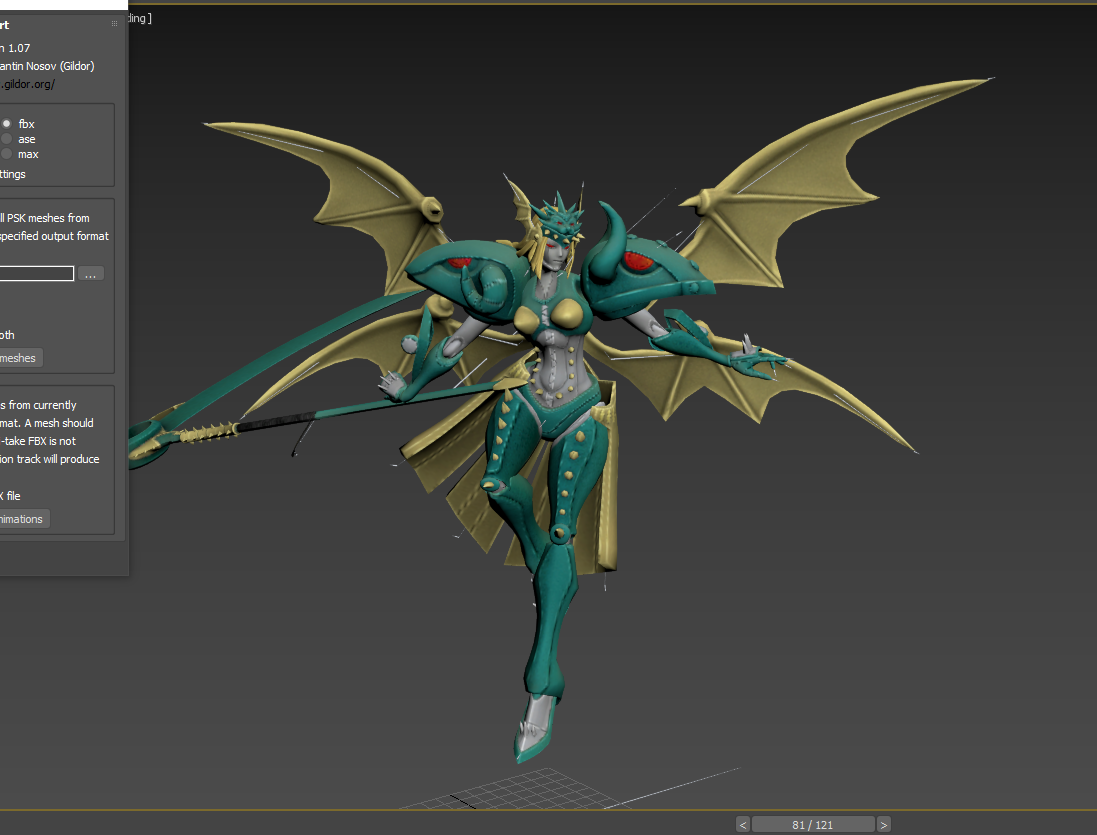1097x835 pixels.
Task: Click the 'ttings' group label text
Action: point(13,174)
